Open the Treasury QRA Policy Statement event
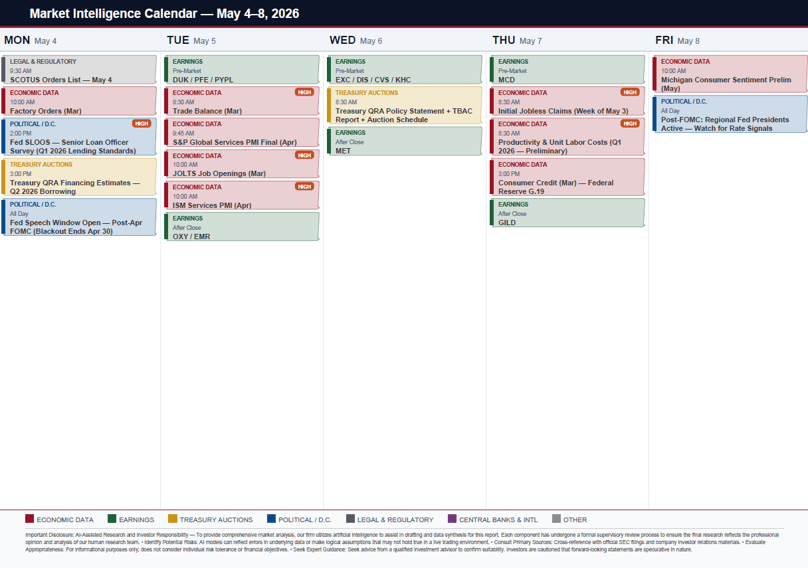The height and width of the screenshot is (568, 808). [405, 105]
